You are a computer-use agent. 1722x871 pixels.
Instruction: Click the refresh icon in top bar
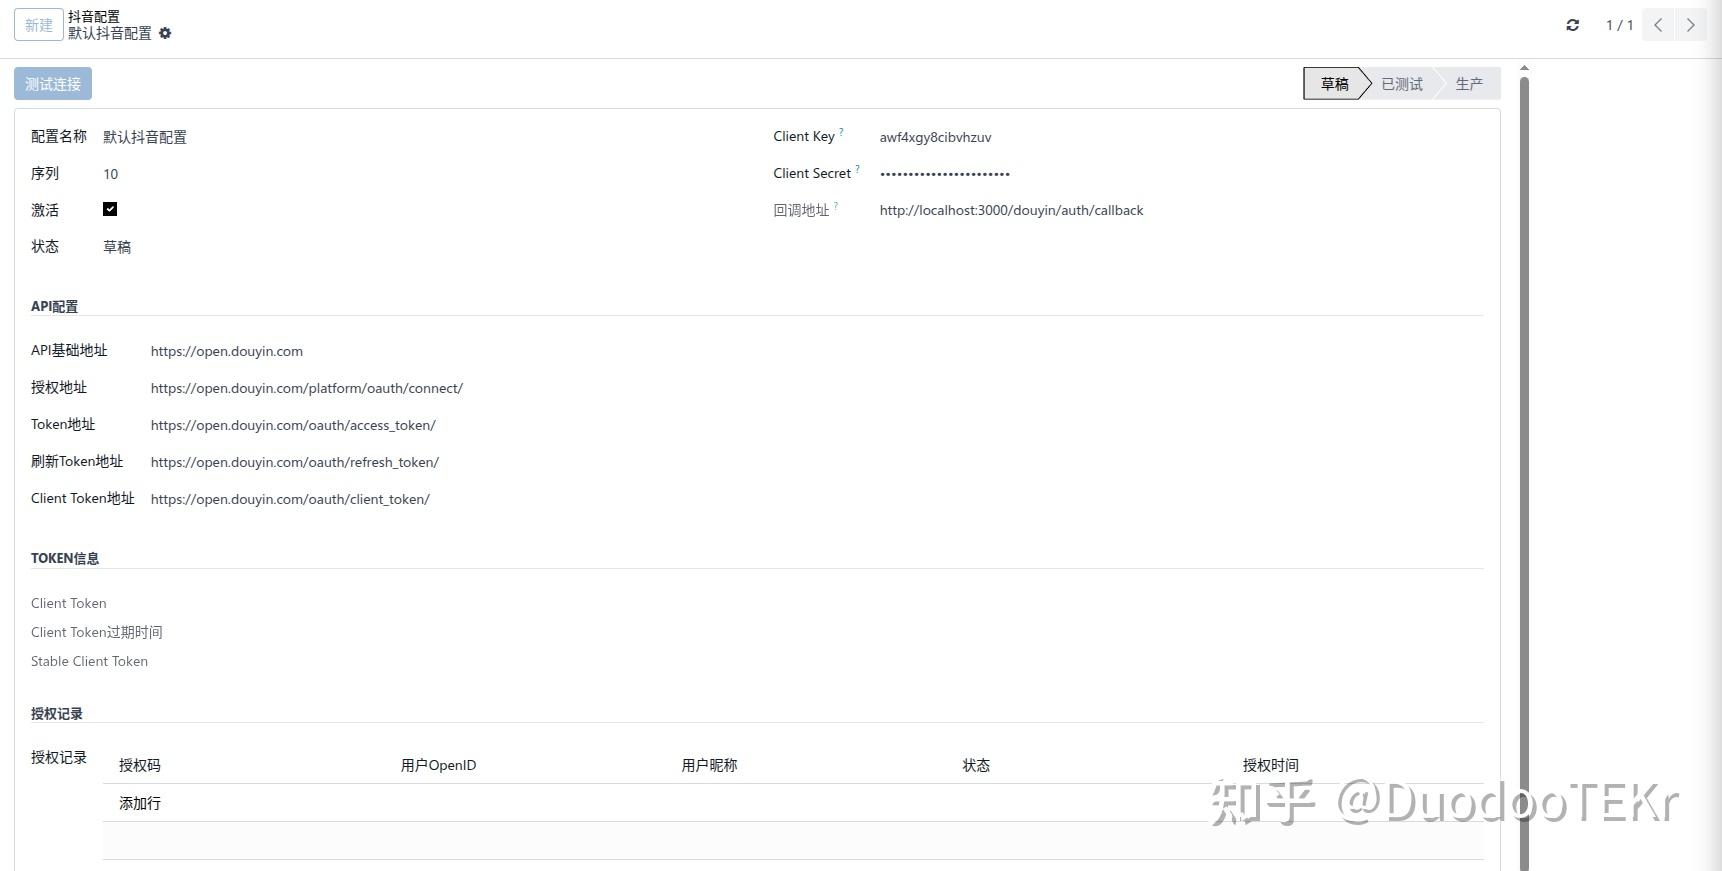(1573, 25)
